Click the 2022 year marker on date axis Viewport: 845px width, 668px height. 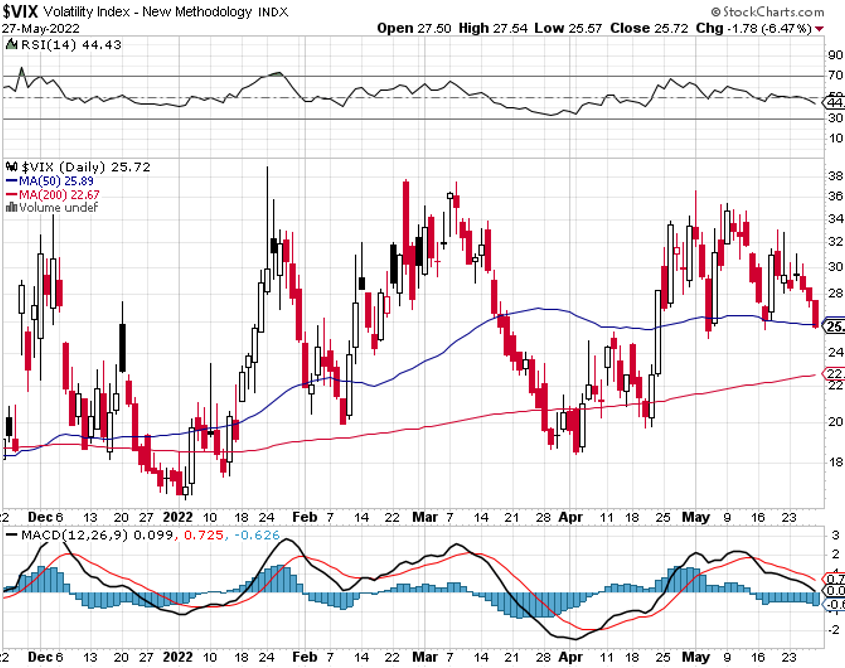coord(177,516)
